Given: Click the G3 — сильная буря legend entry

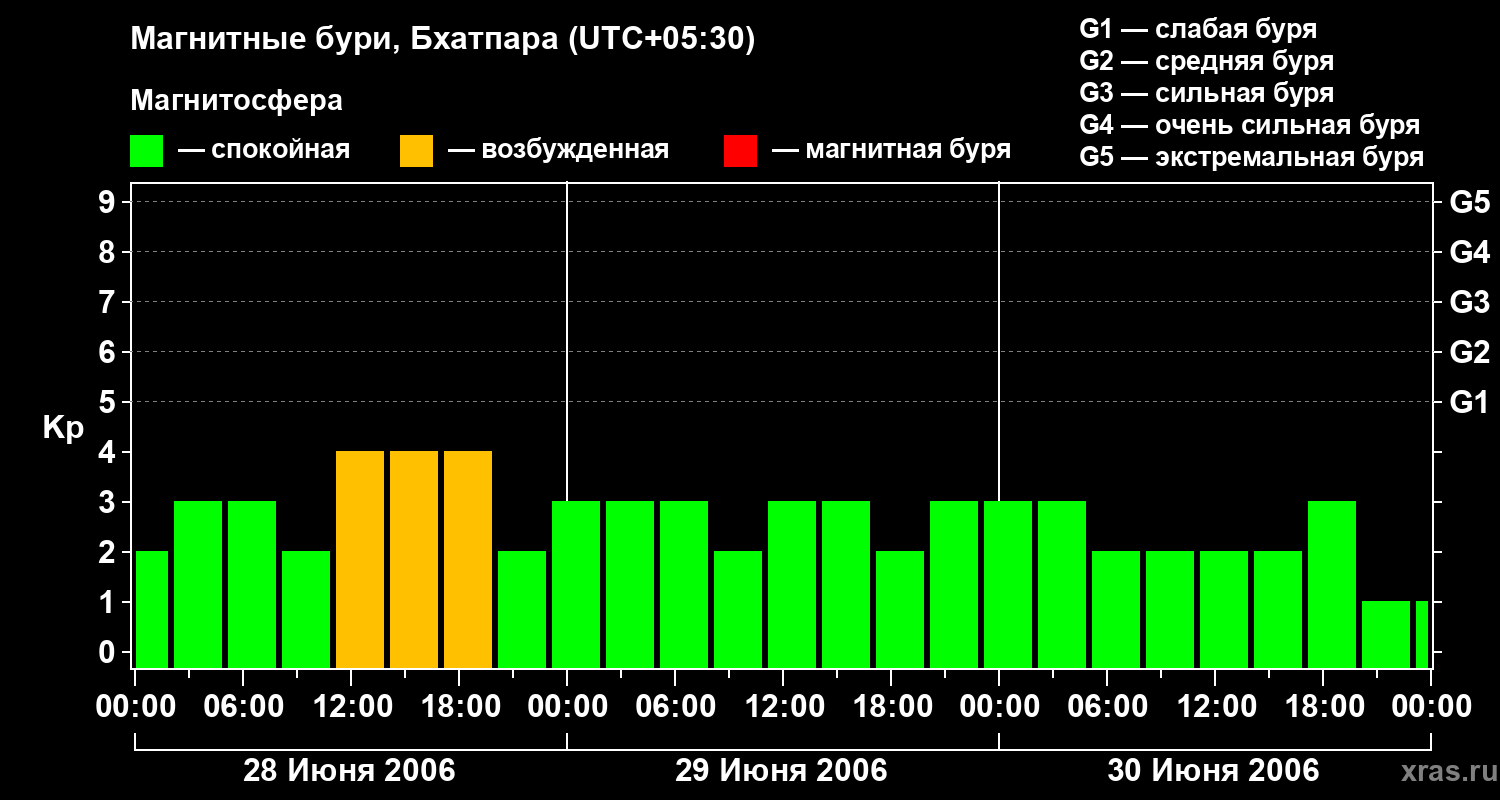Looking at the screenshot, I should (x=1207, y=93).
